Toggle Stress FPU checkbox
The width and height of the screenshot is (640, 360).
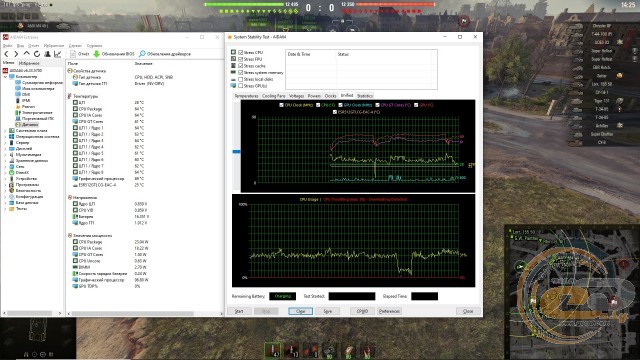[x=240, y=59]
